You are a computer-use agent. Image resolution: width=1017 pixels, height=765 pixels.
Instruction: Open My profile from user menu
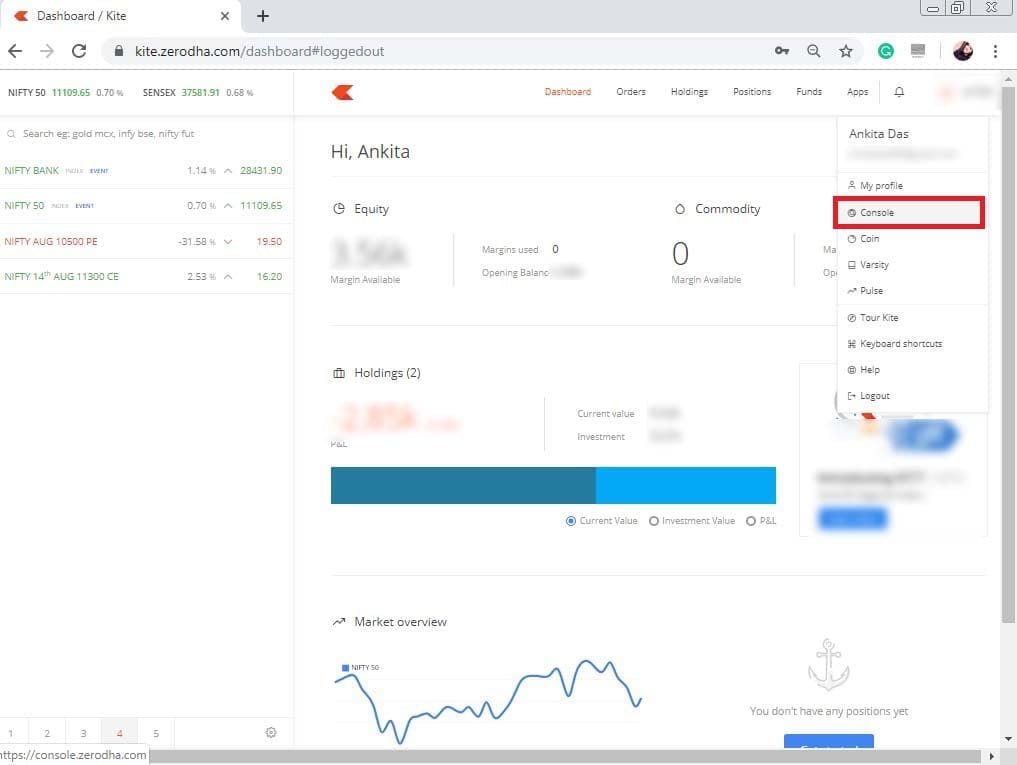point(912,186)
